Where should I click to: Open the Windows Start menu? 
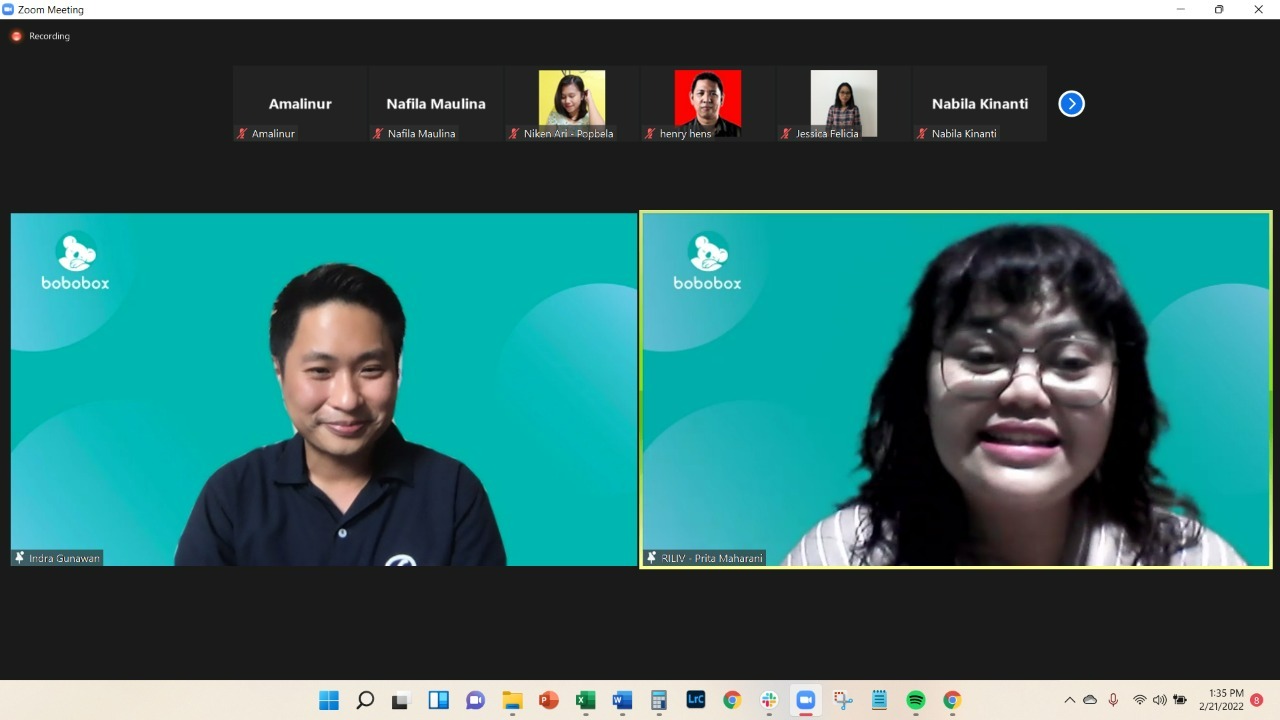point(328,700)
